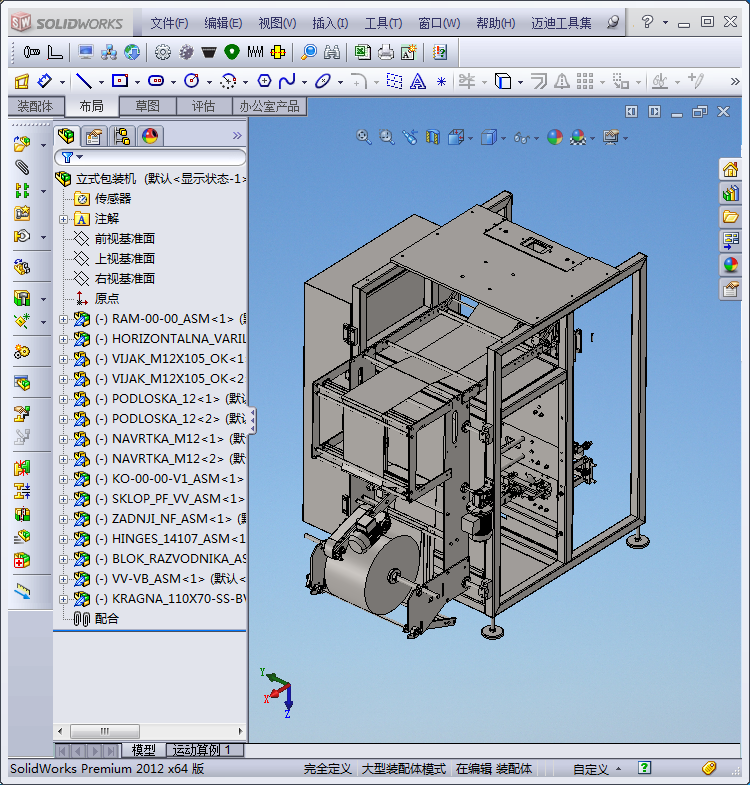Open the Excel table icon

tap(362, 52)
